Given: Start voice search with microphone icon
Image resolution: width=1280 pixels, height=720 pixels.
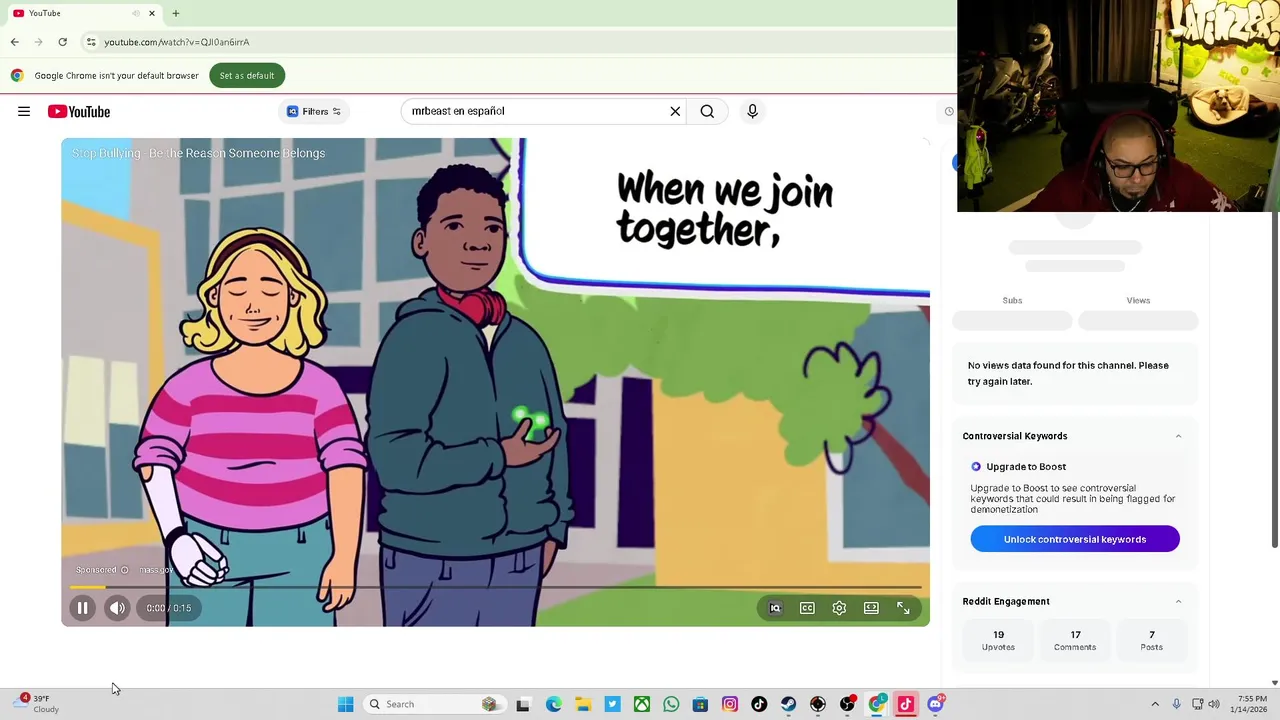Looking at the screenshot, I should 752,111.
